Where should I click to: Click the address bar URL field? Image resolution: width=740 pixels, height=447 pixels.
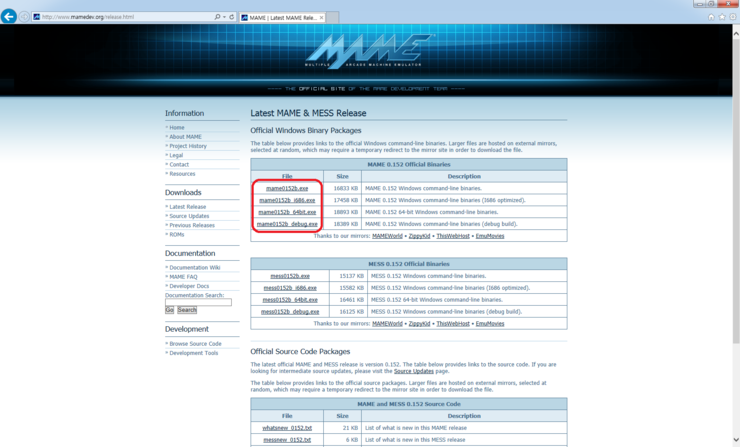[x=123, y=17]
